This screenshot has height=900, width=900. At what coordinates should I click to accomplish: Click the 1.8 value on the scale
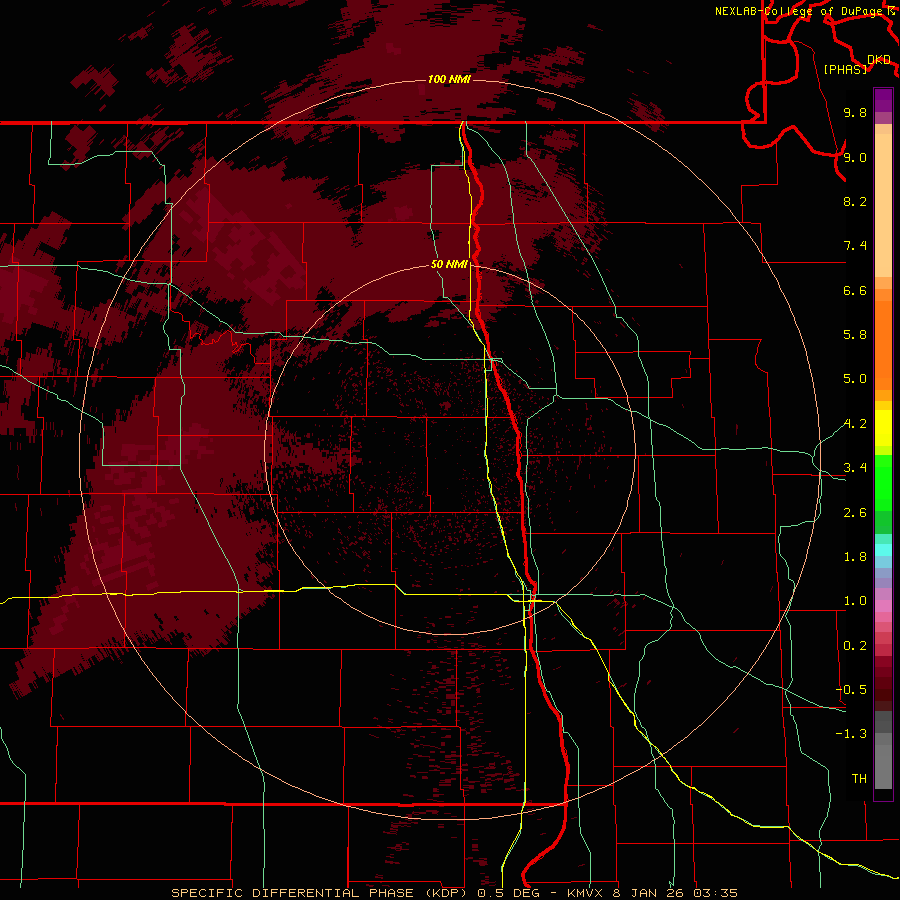click(x=855, y=557)
